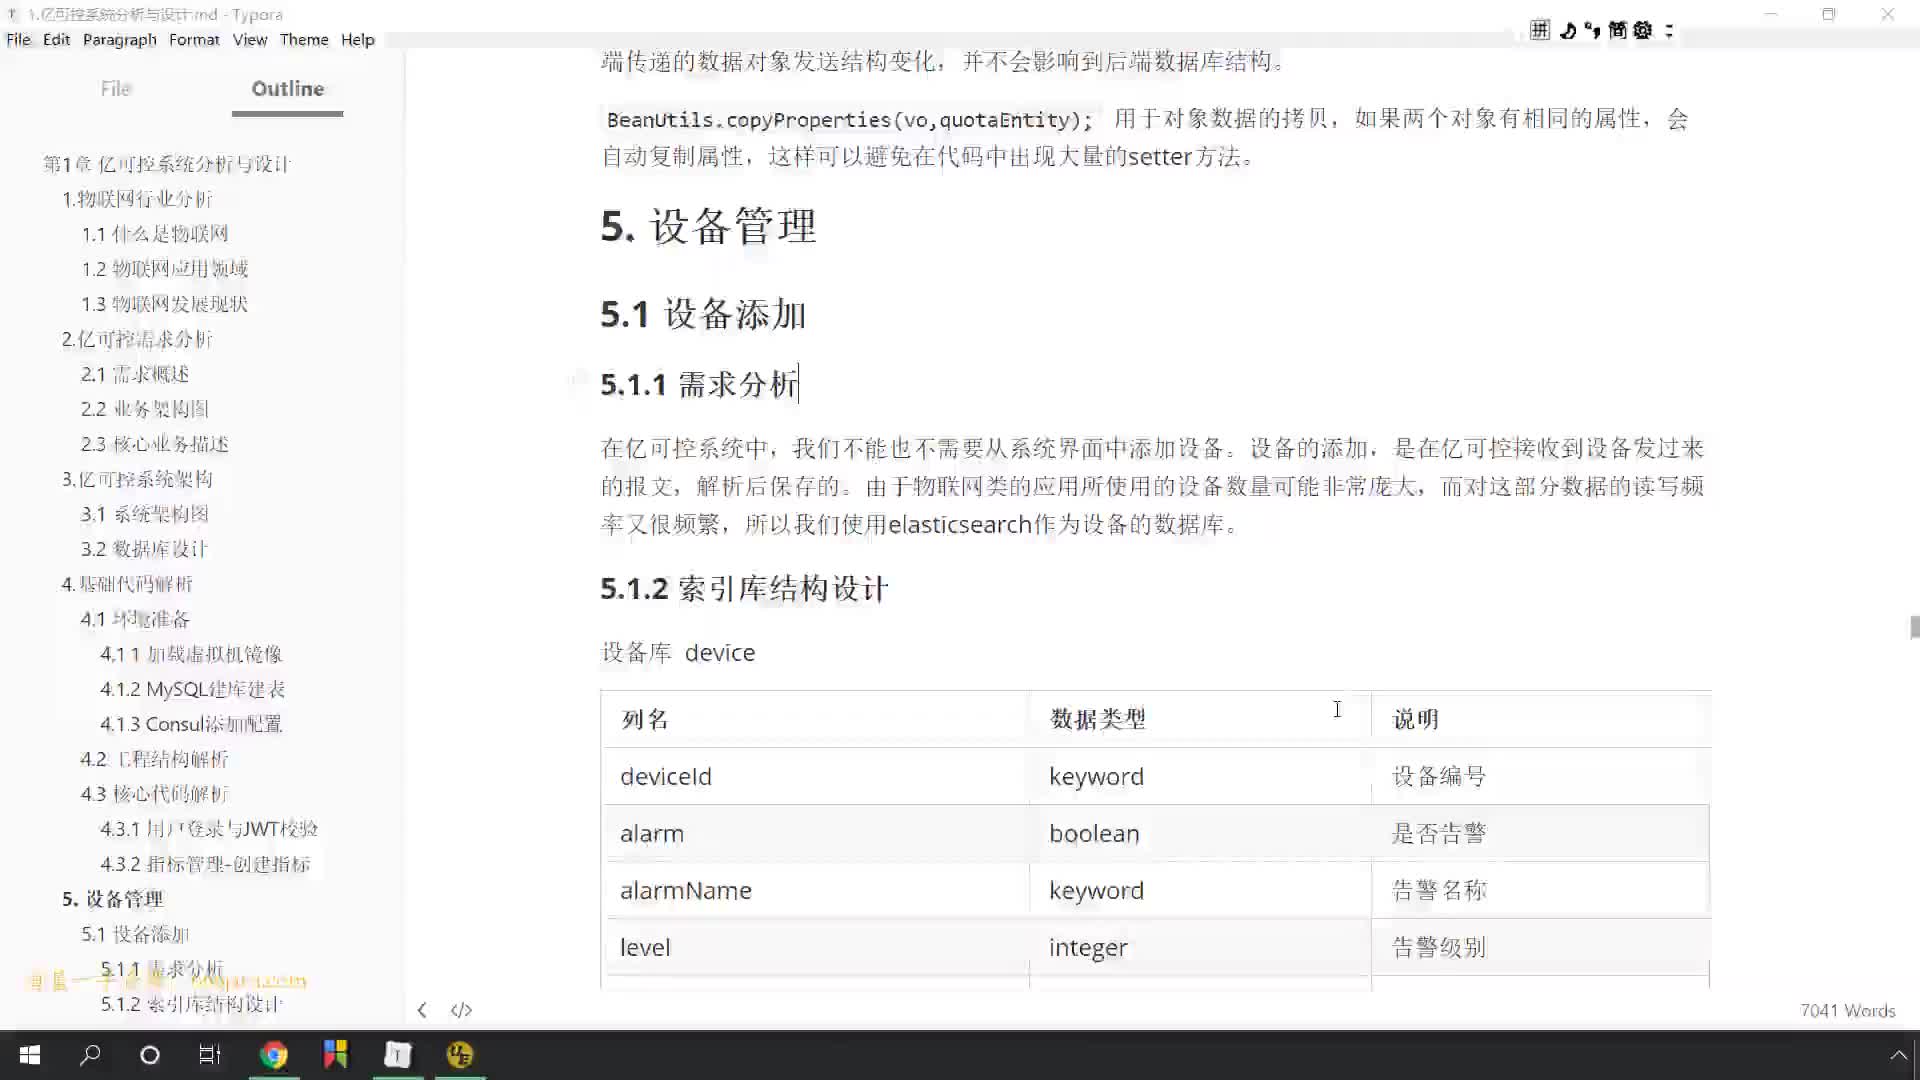
Task: Click the boolean cell in alarm row
Action: click(x=1200, y=833)
